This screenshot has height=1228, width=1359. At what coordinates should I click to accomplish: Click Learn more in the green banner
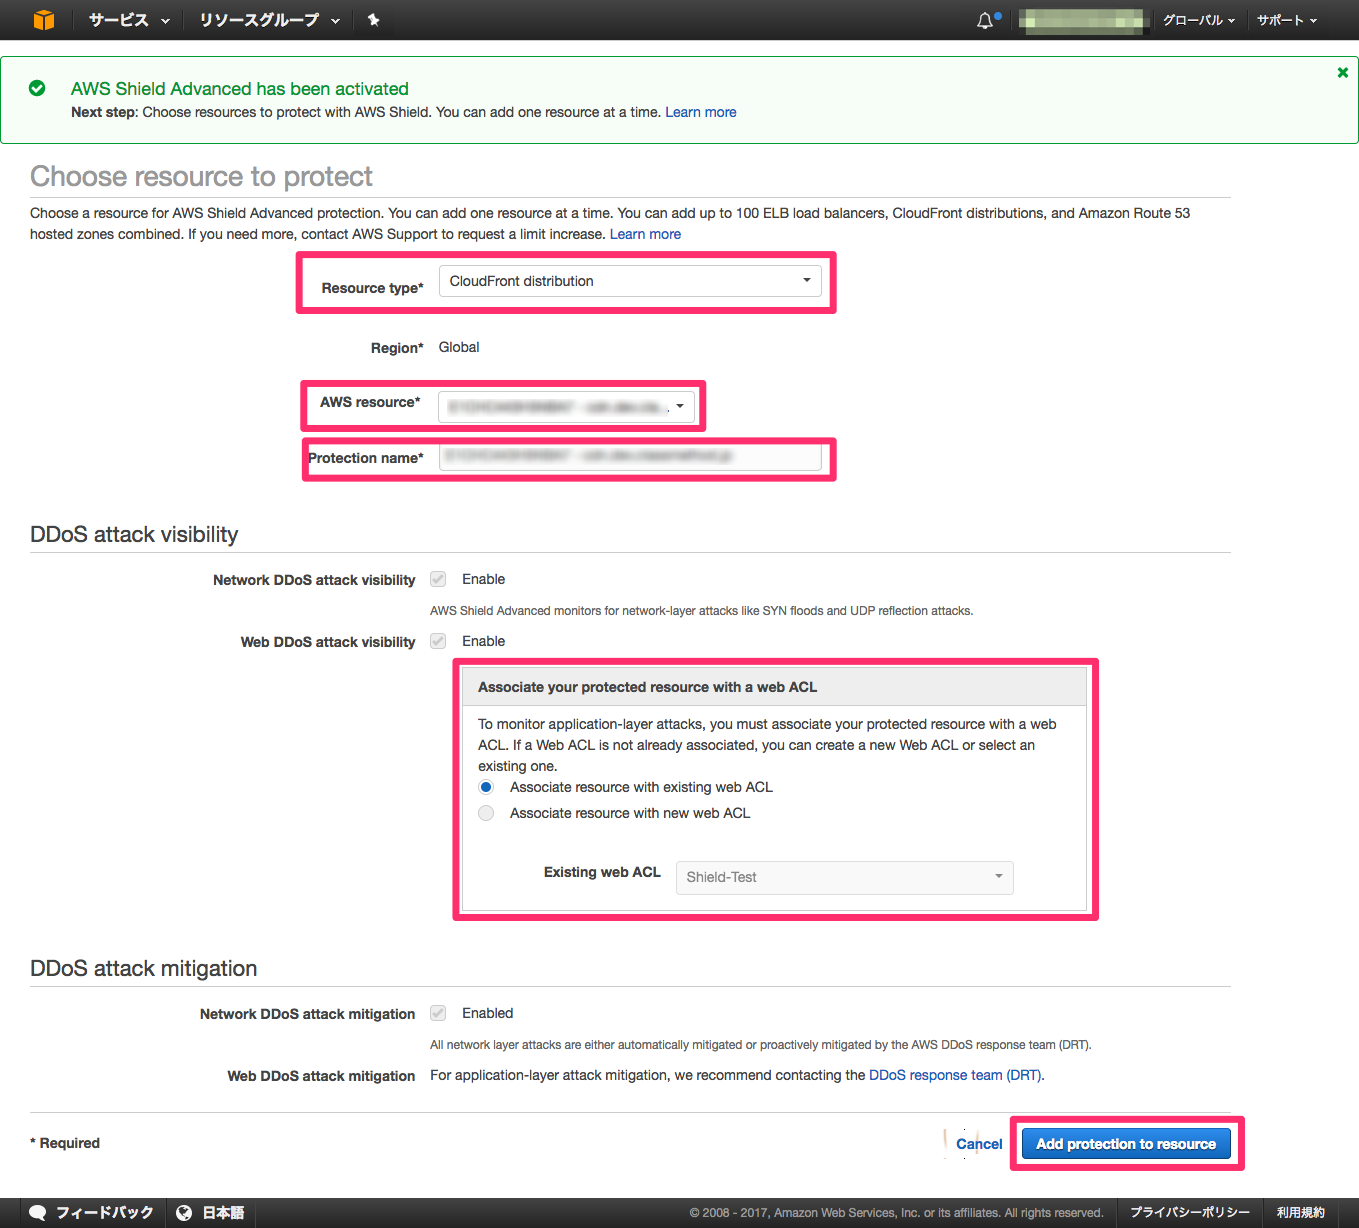(x=700, y=112)
